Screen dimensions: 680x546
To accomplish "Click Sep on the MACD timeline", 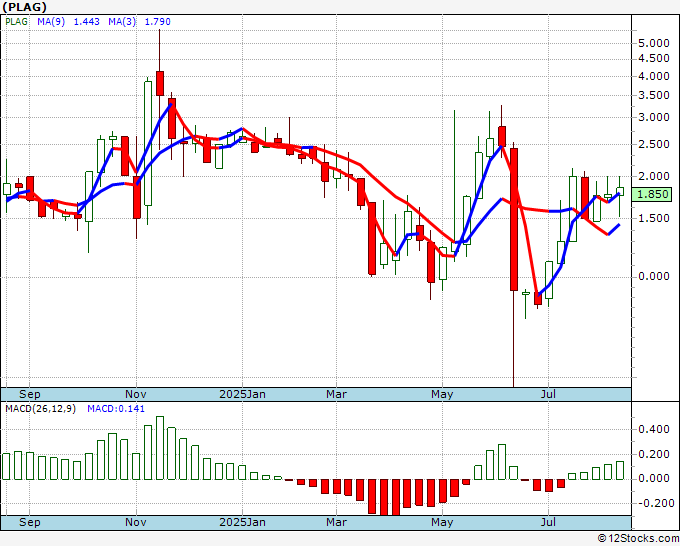I will point(29,522).
